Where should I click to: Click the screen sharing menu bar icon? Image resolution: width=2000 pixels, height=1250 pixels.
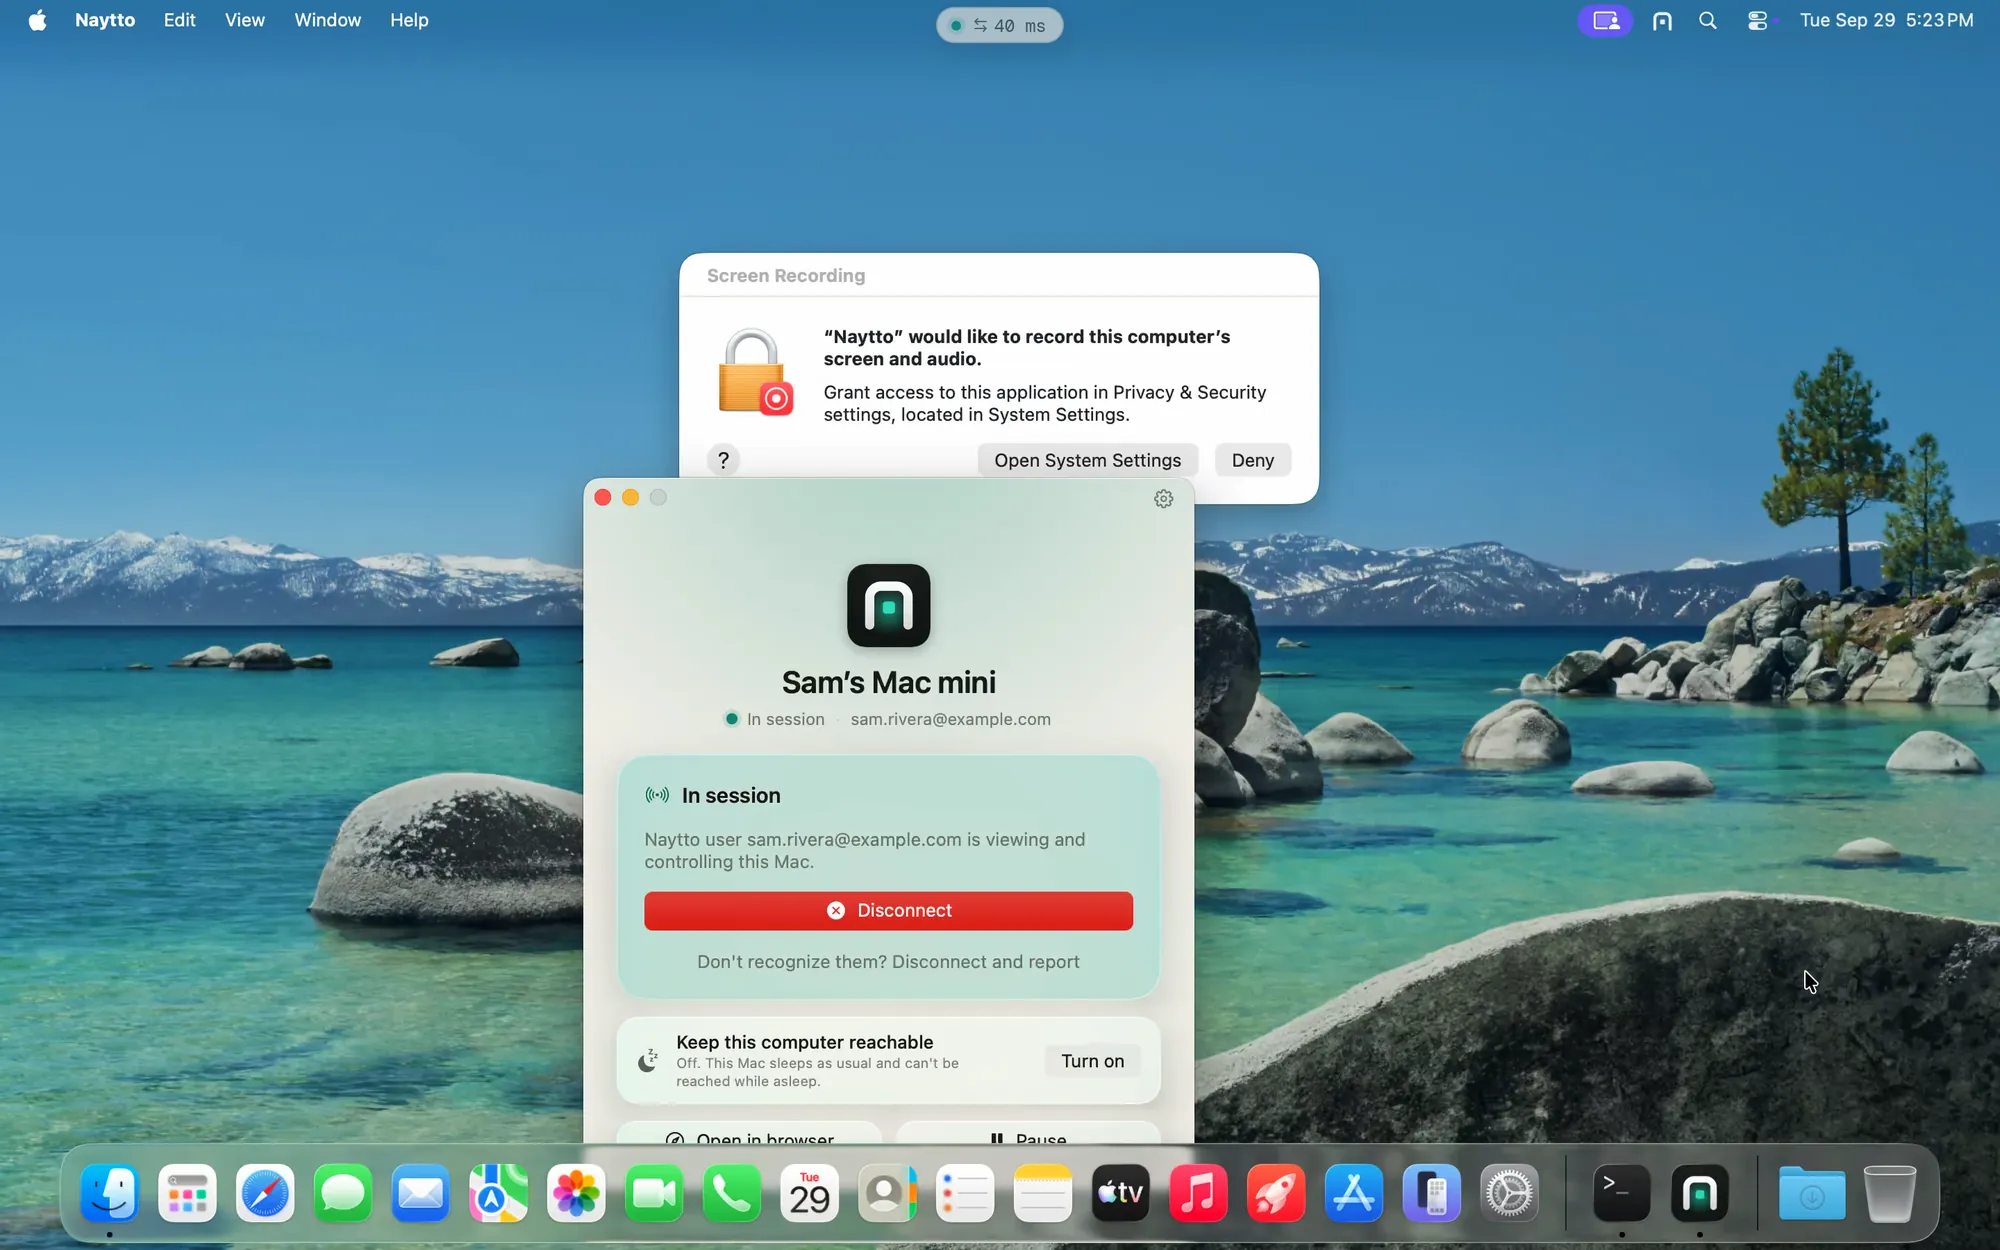pyautogui.click(x=1605, y=20)
